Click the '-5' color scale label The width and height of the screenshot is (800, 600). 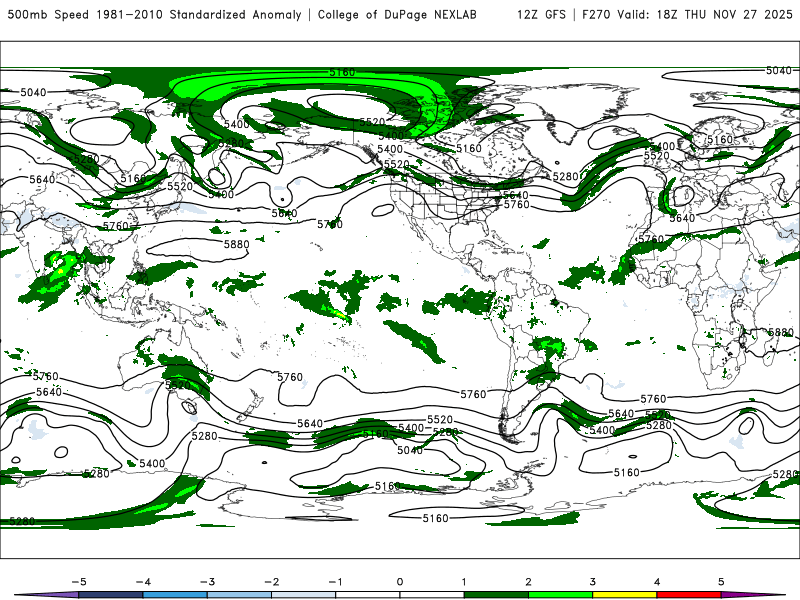coord(79,582)
